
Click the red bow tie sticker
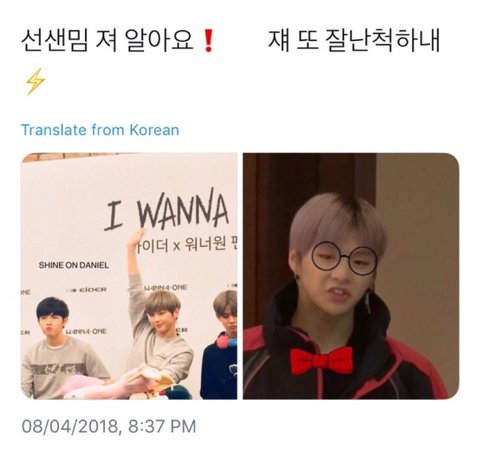[x=322, y=361]
